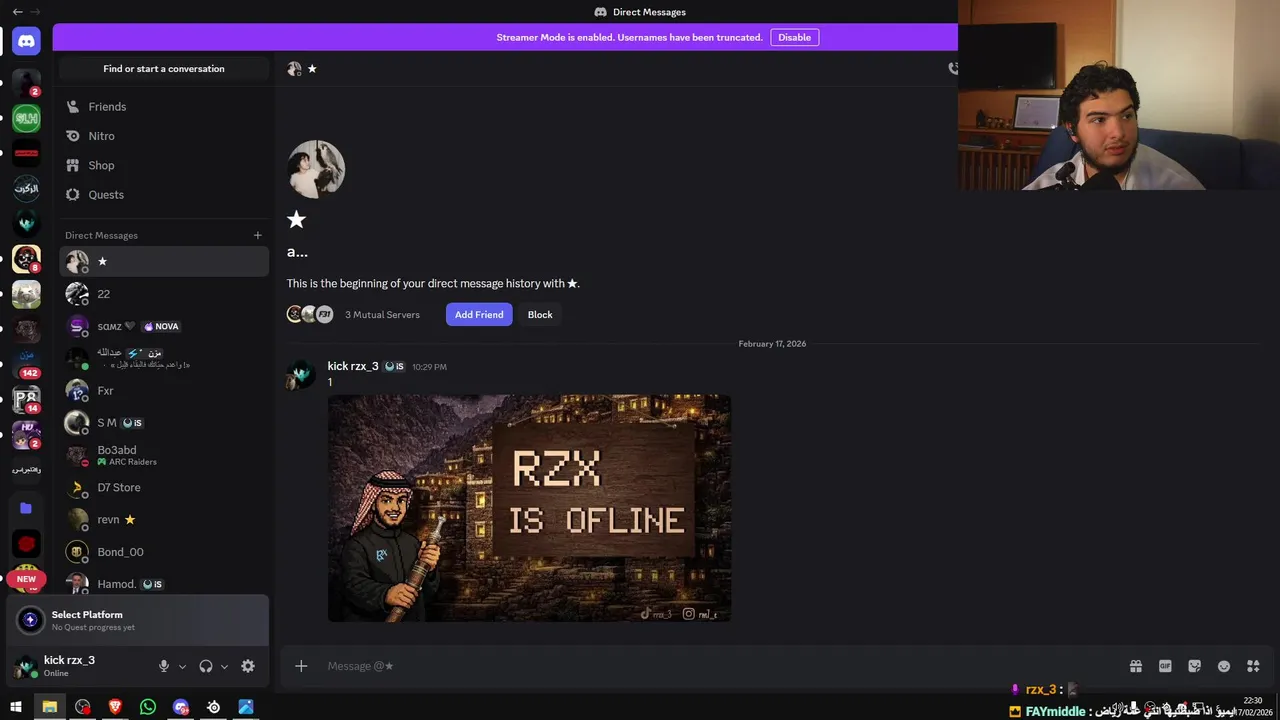1280x720 pixels.
Task: Create a new DM with plus icon
Action: (x=257, y=235)
